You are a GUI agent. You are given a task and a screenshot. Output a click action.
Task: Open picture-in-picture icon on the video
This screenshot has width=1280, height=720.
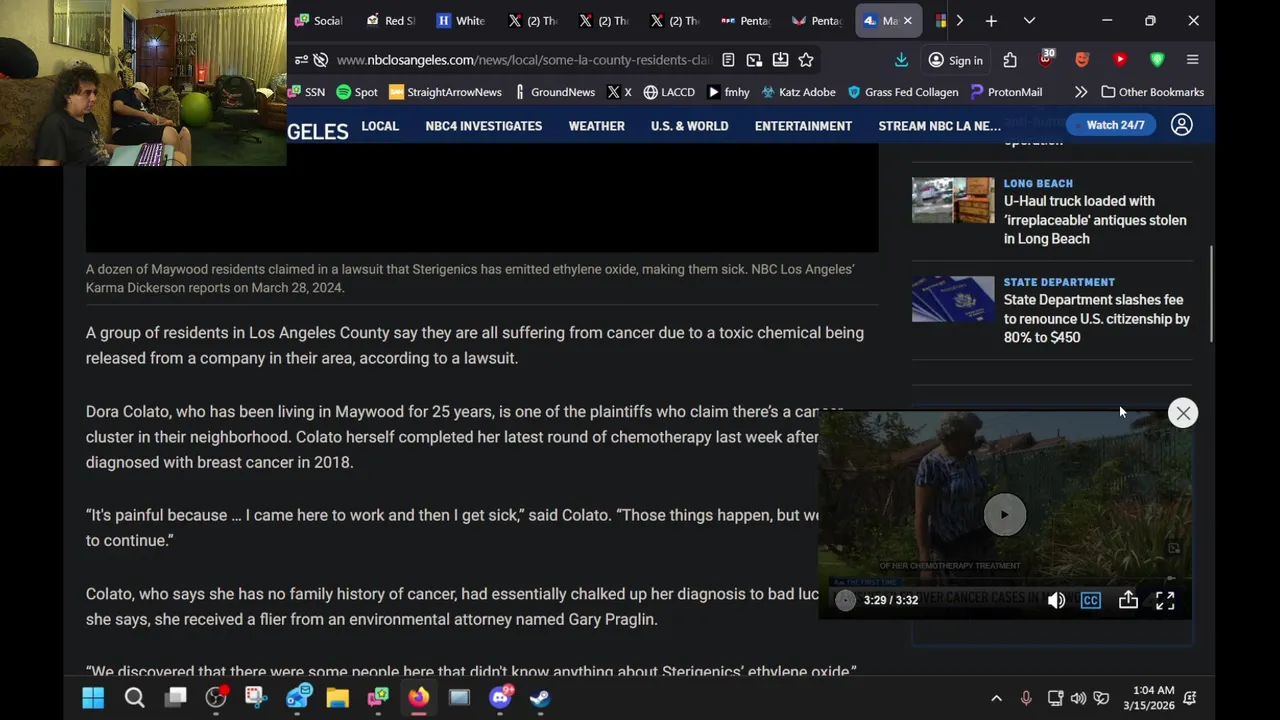[x=1174, y=548]
